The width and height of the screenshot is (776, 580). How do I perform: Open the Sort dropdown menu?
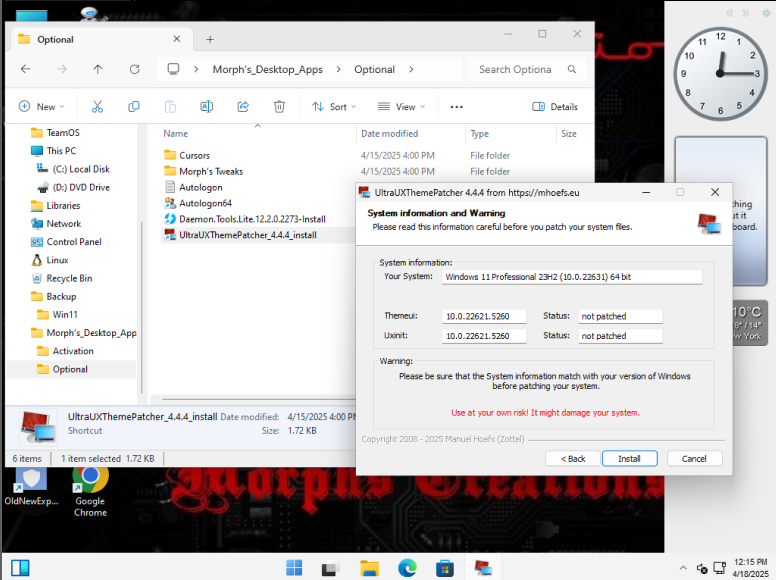(334, 106)
